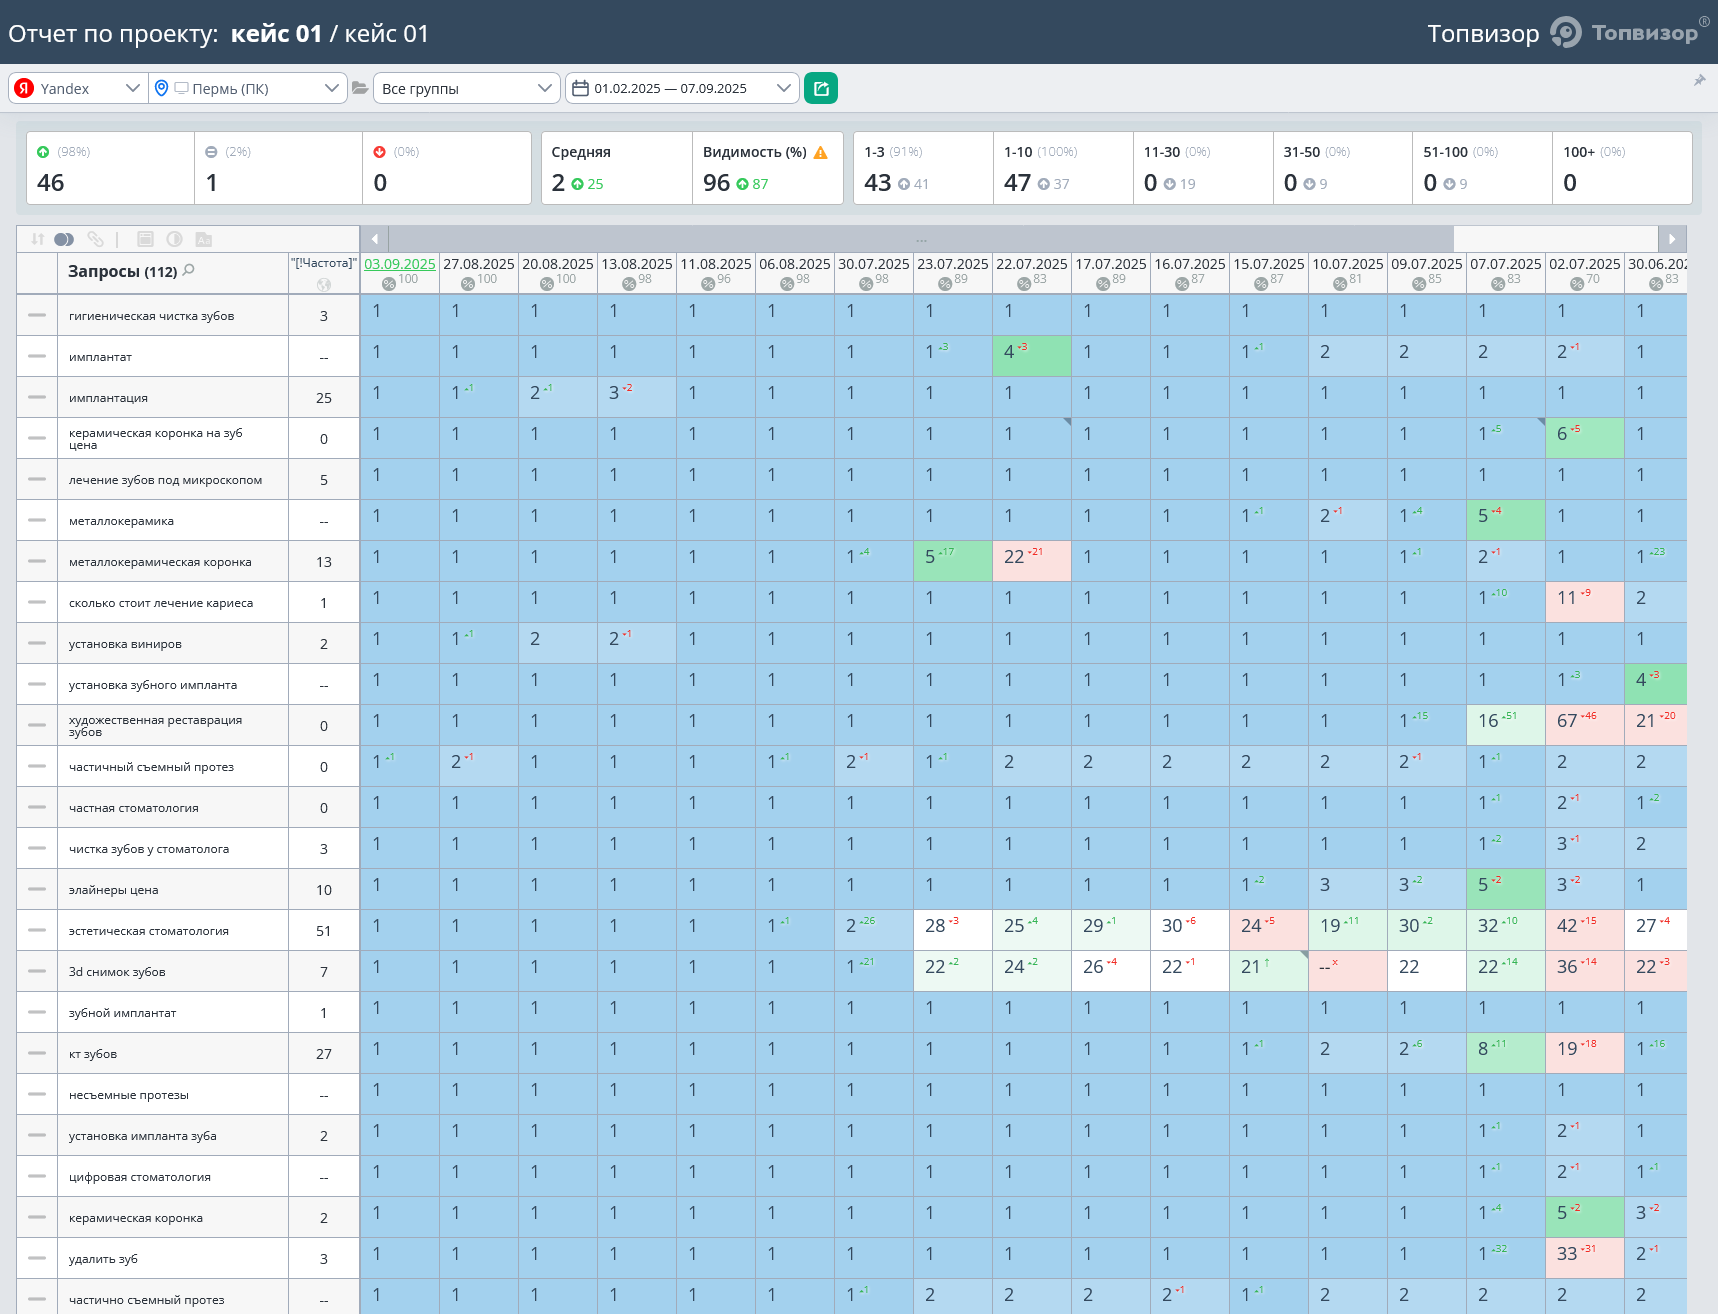Open the Все группы dropdown
Screen dimensions: 1718x1314
tap(466, 88)
